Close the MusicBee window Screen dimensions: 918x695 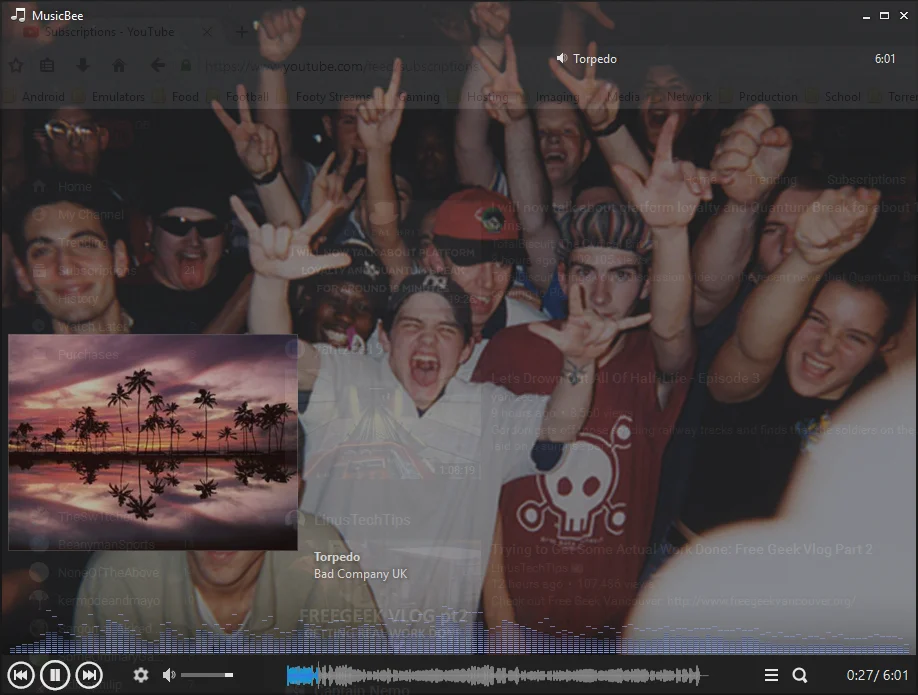[904, 16]
